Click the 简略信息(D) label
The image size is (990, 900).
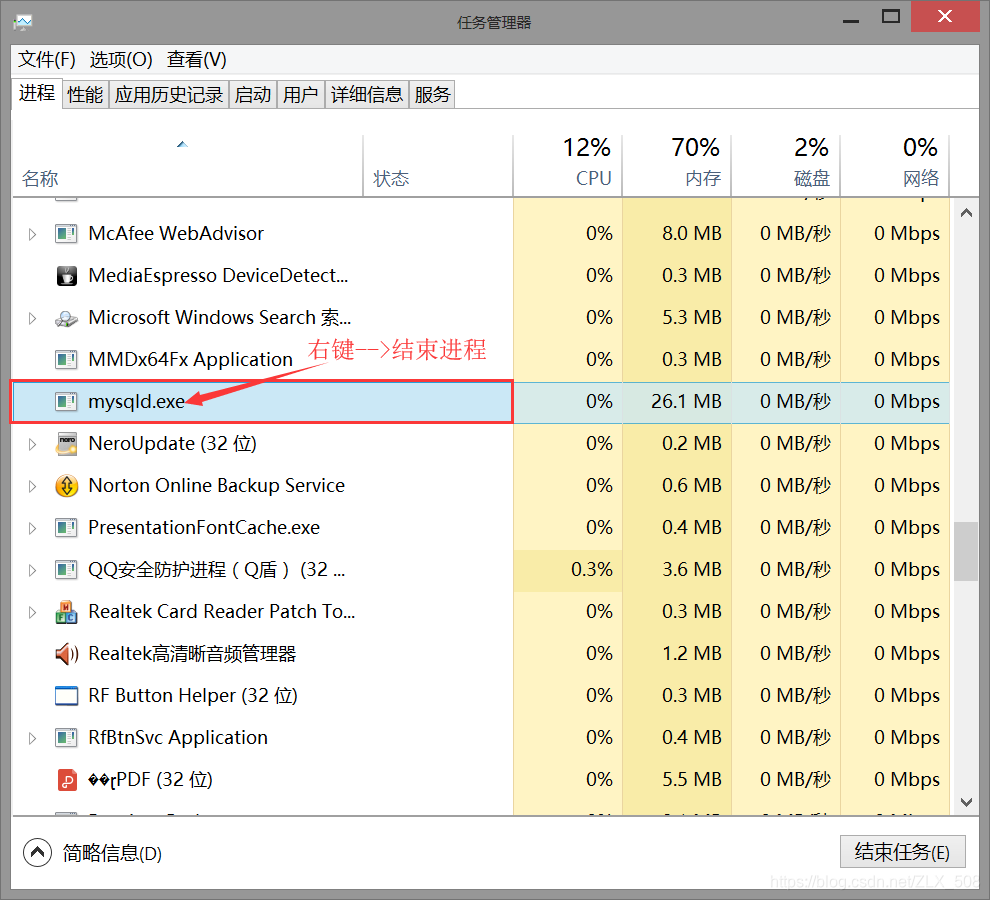(112, 853)
